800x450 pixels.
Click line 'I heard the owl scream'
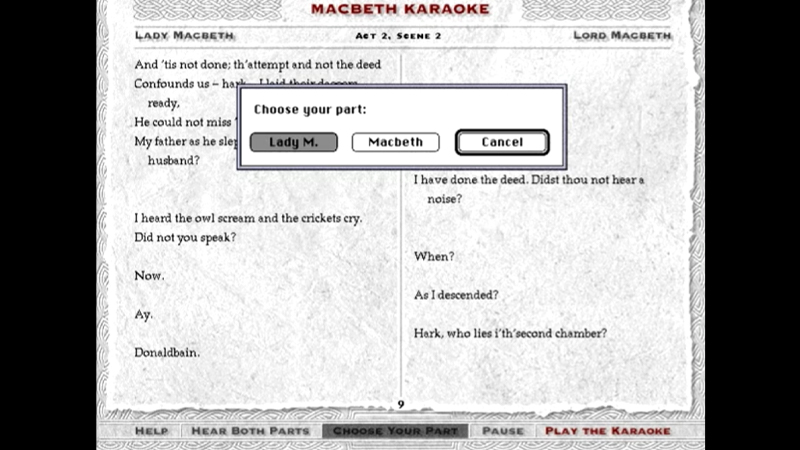248,218
